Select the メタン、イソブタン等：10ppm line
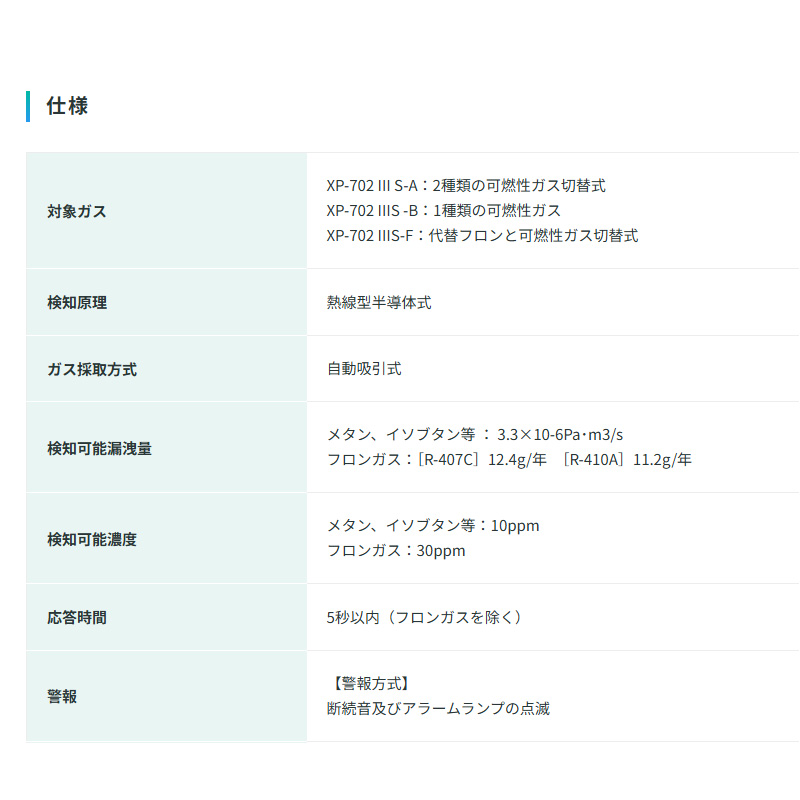 pyautogui.click(x=433, y=526)
